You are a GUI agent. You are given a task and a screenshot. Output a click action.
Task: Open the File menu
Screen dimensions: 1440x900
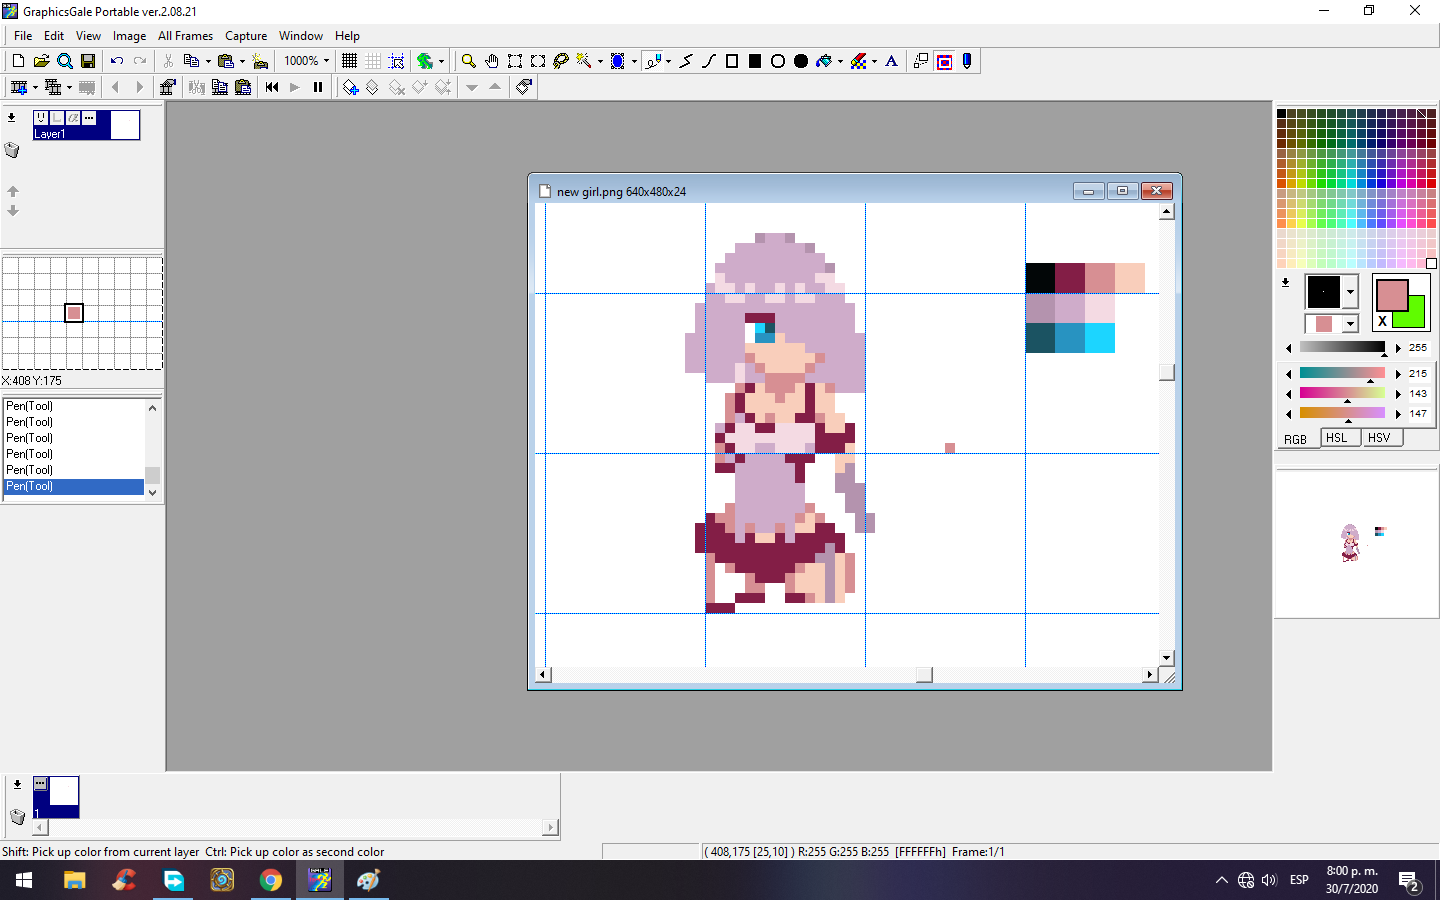coord(23,36)
